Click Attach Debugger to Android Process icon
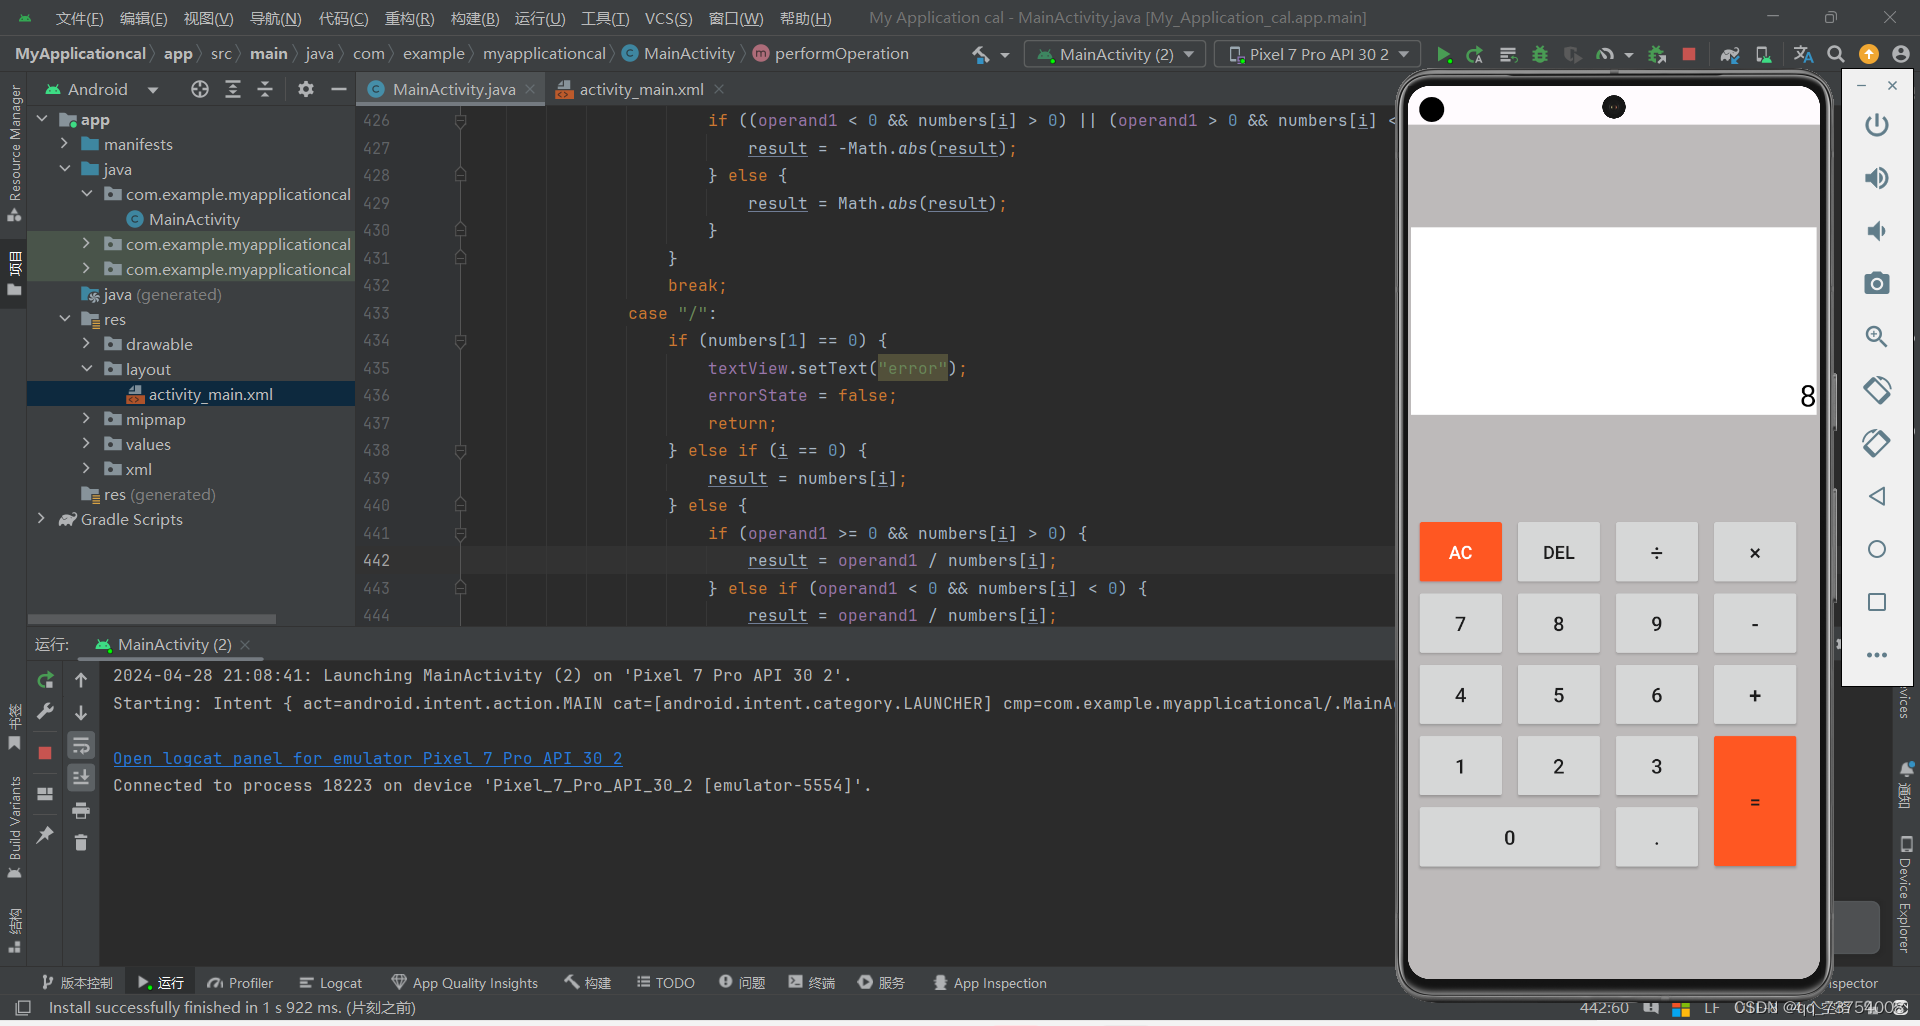Viewport: 1920px width, 1026px height. (1657, 55)
